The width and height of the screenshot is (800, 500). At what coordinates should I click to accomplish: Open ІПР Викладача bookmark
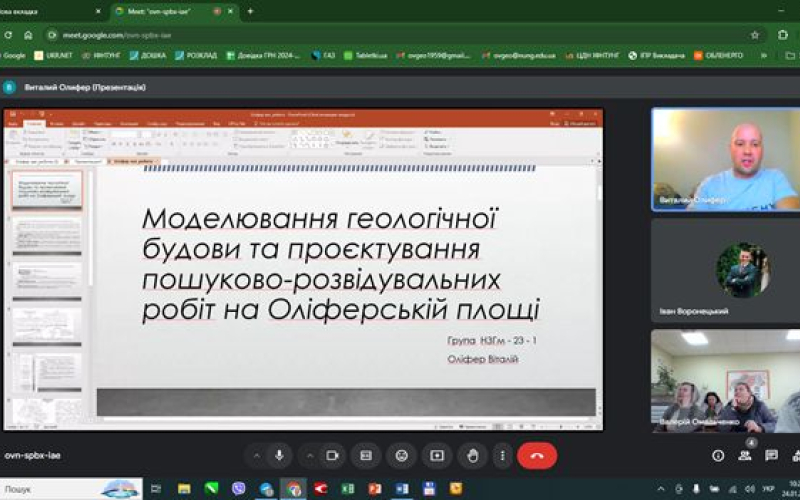pos(657,56)
